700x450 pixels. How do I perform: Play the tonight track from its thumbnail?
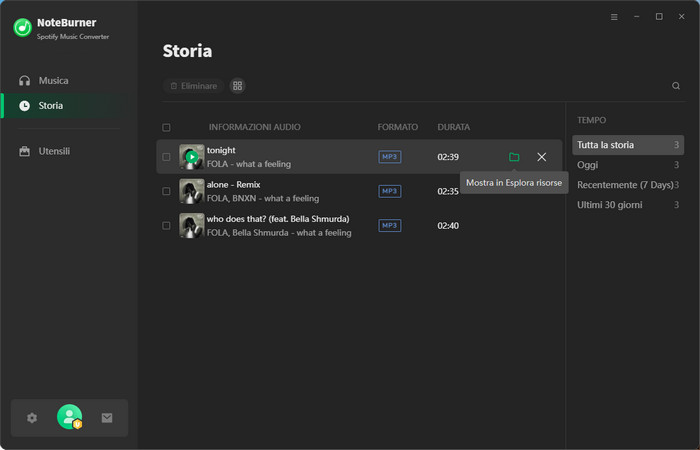pyautogui.click(x=192, y=157)
